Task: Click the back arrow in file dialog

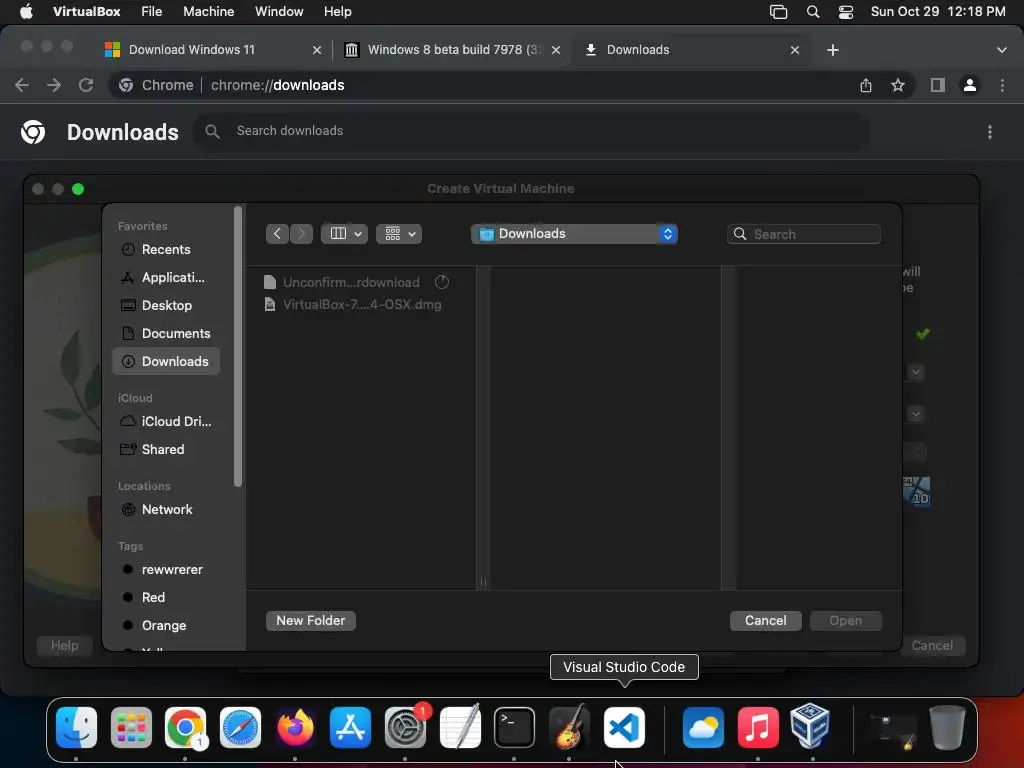Action: pos(277,234)
